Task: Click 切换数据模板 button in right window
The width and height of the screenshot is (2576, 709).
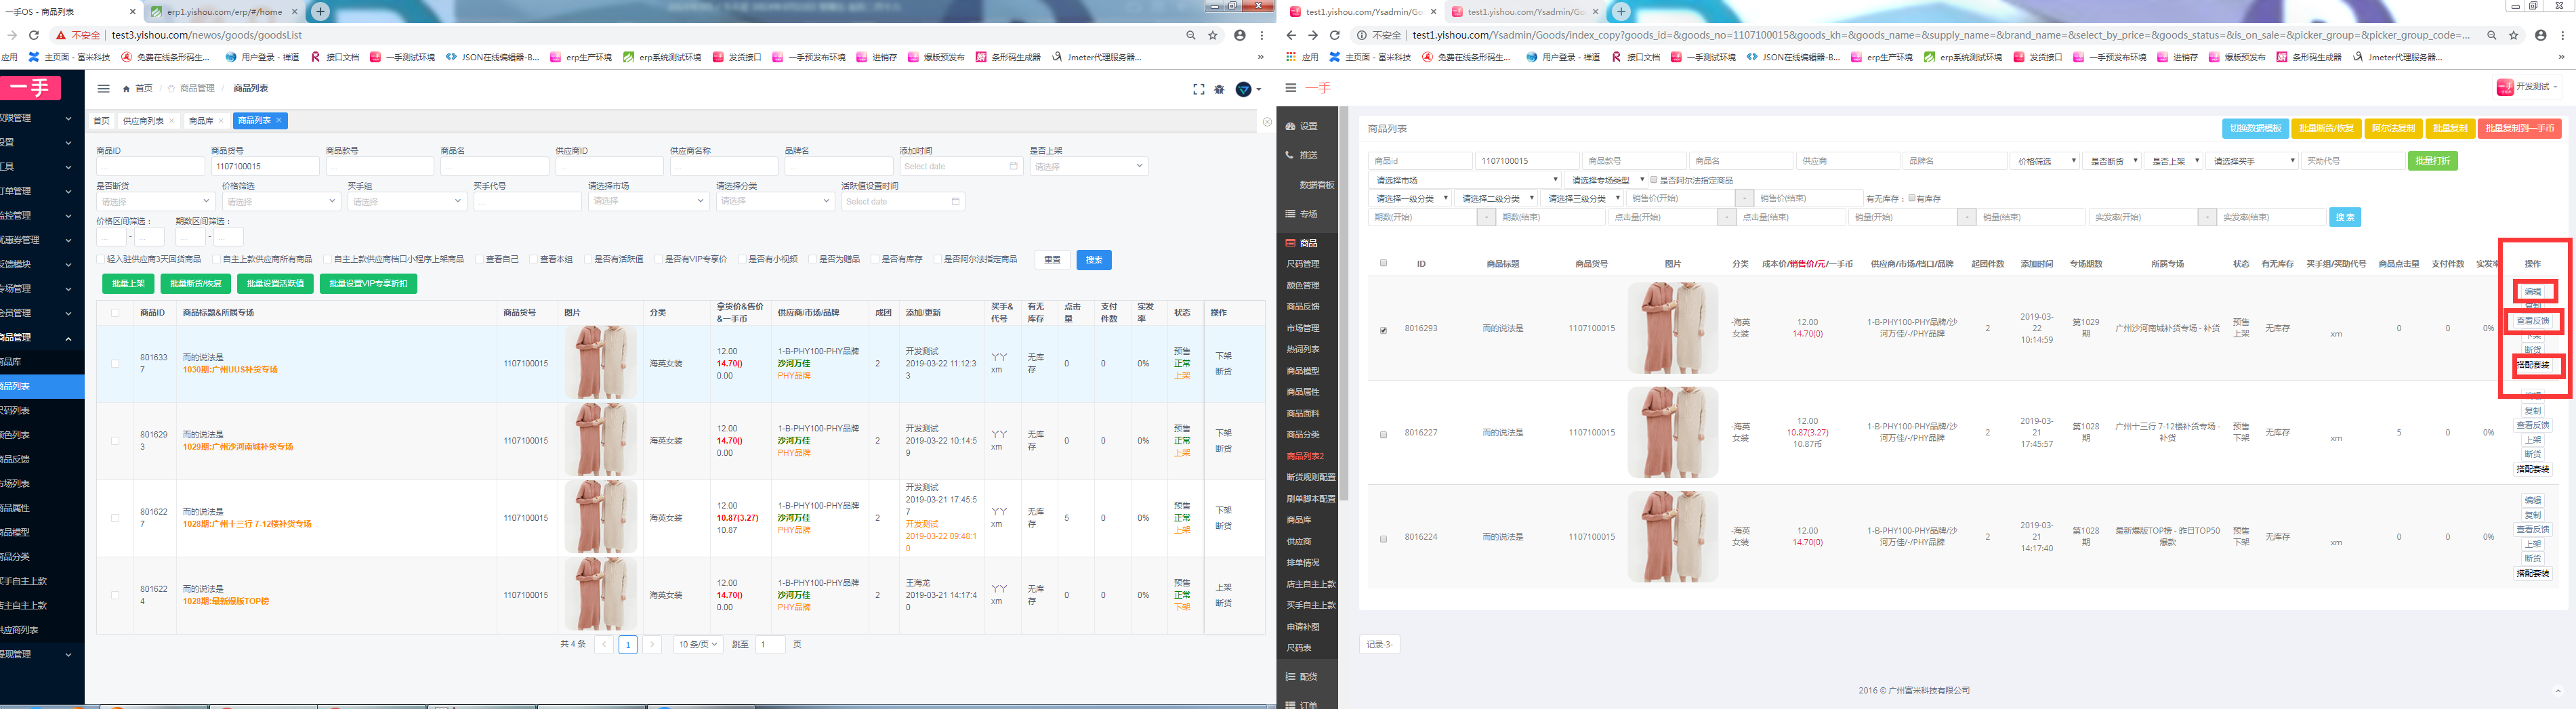Action: 2255,128
